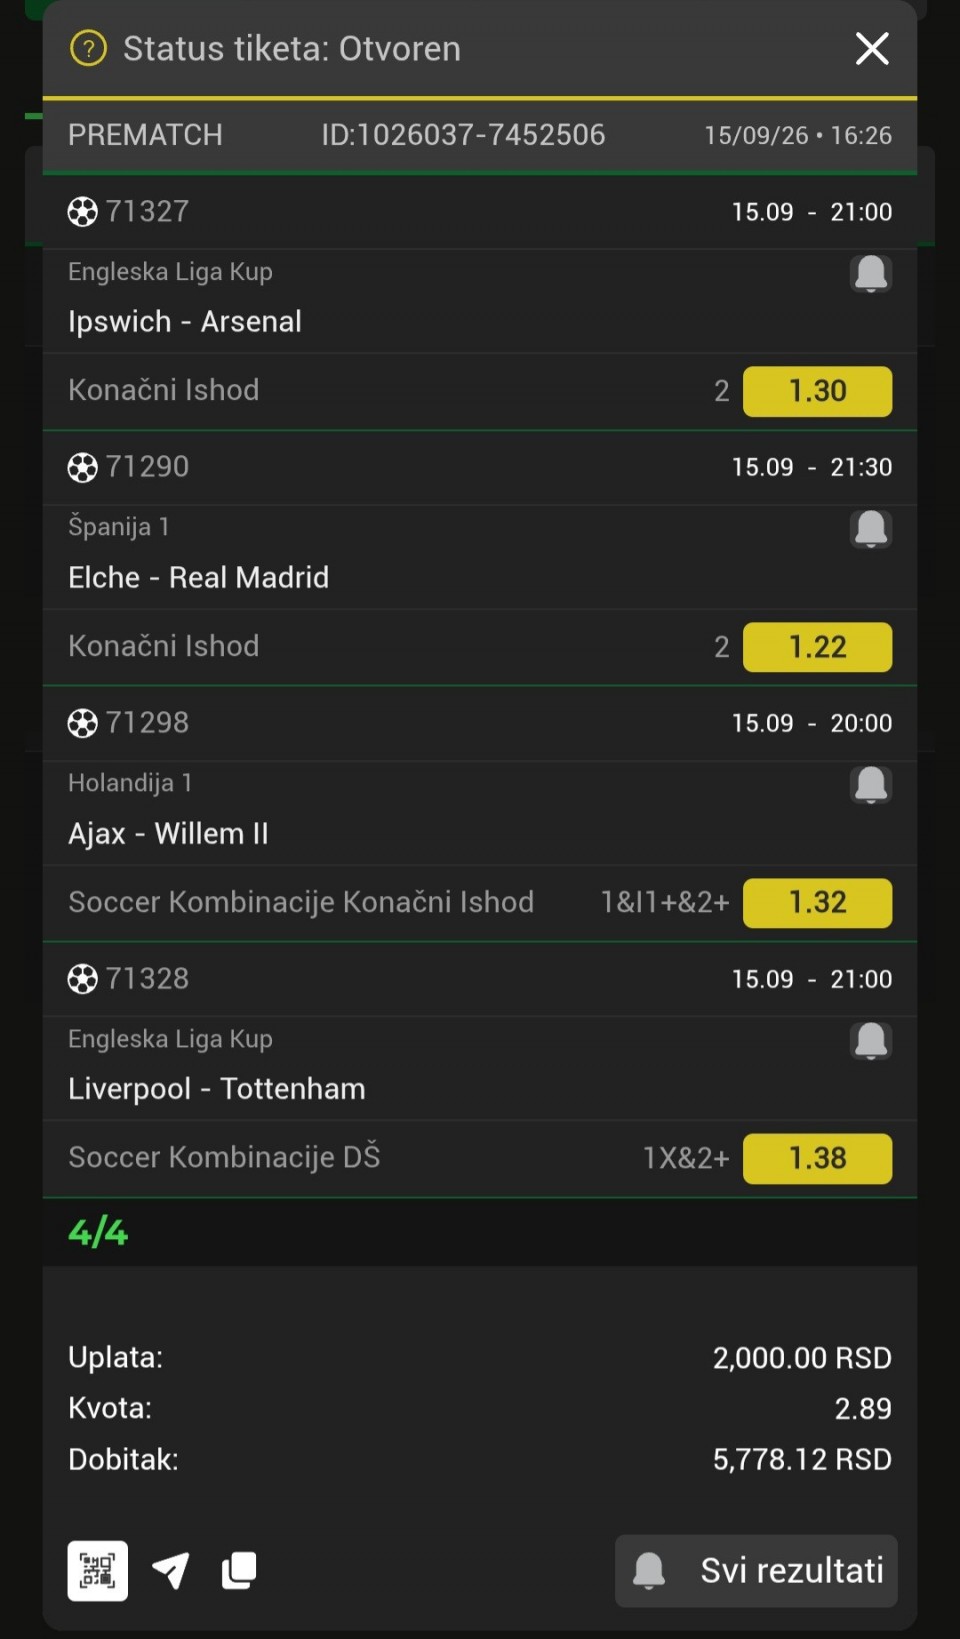Toggle notification bell for Elche - Real Madrid

pos(871,529)
